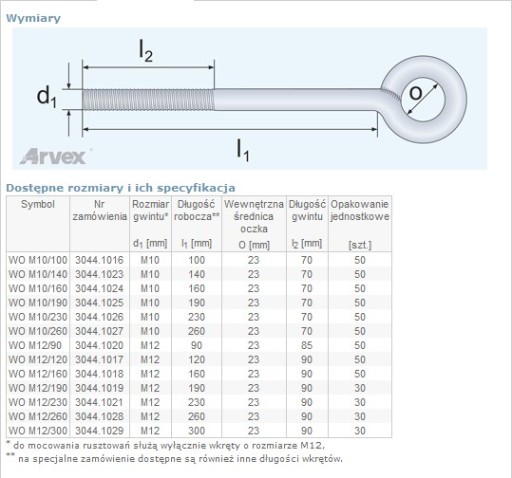Click working length 140 in WO M10/140 row
512x478 pixels.
[197, 274]
